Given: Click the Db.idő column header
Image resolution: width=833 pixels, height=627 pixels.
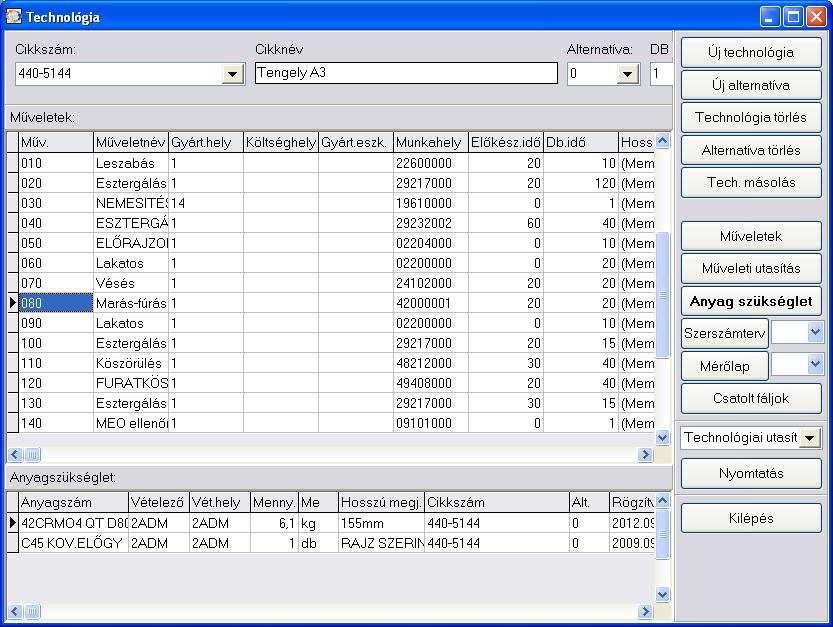Looking at the screenshot, I should point(581,142).
